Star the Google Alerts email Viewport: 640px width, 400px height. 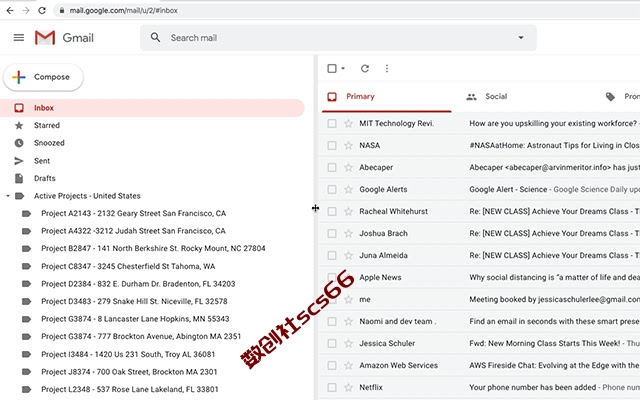[348, 189]
